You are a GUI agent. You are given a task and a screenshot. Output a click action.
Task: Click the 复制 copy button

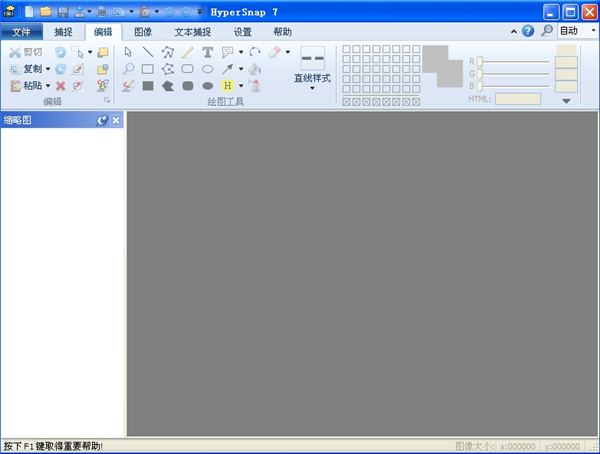tap(26, 69)
